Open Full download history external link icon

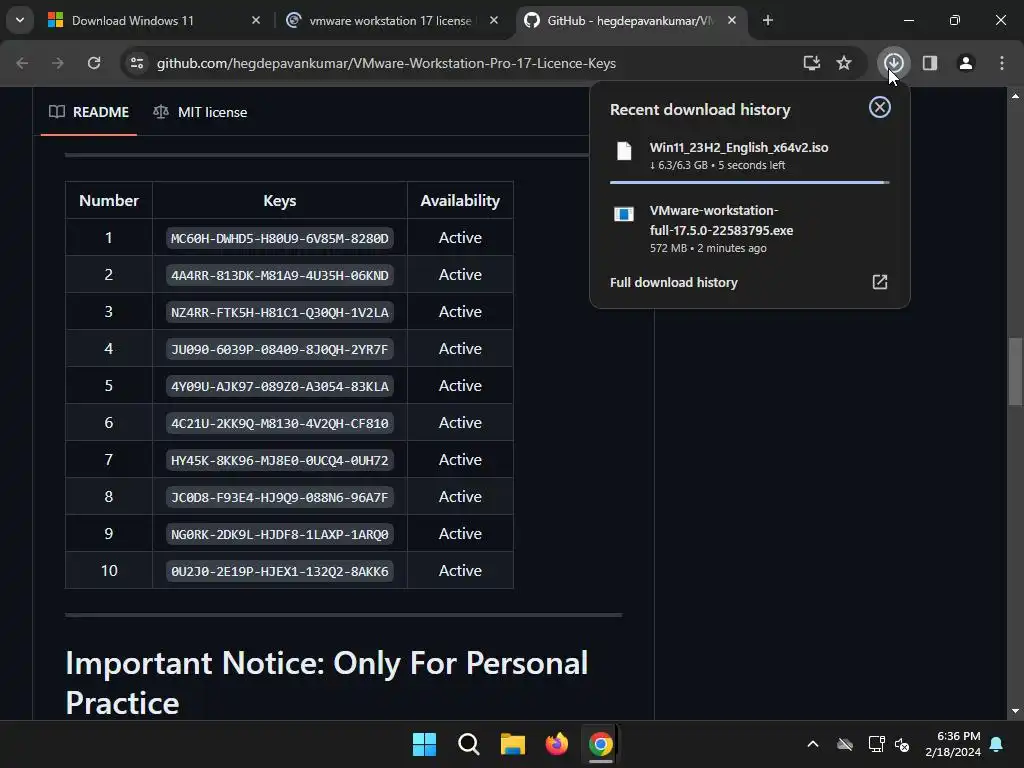pos(880,282)
